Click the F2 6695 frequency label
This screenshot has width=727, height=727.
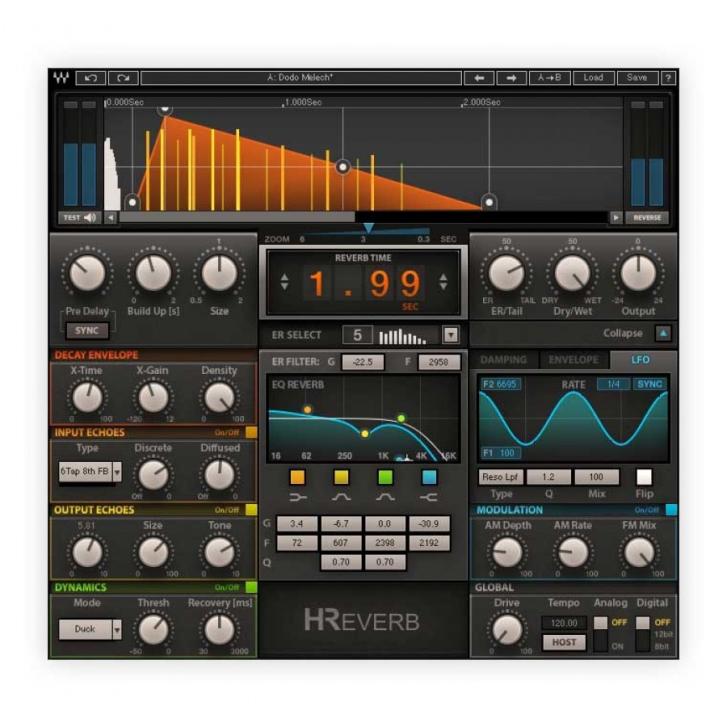[499, 384]
